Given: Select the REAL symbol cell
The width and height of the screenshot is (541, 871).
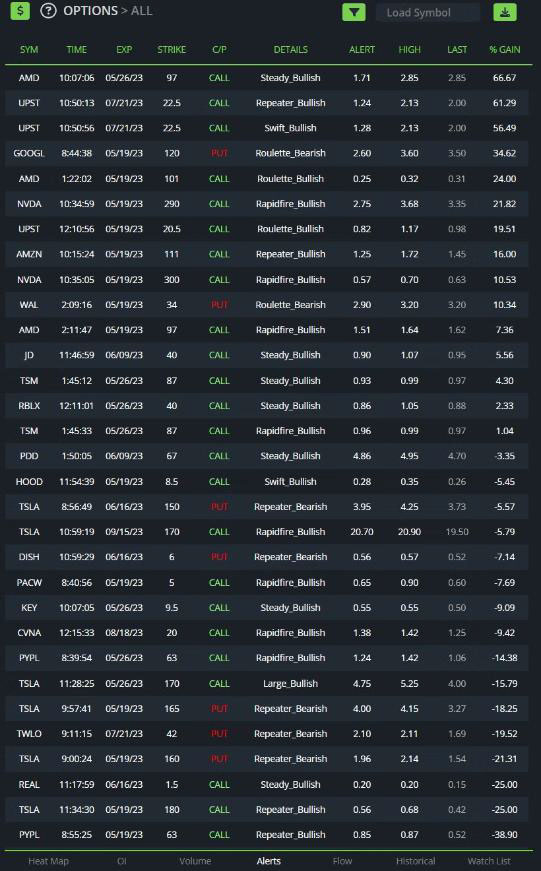Looking at the screenshot, I should (29, 785).
